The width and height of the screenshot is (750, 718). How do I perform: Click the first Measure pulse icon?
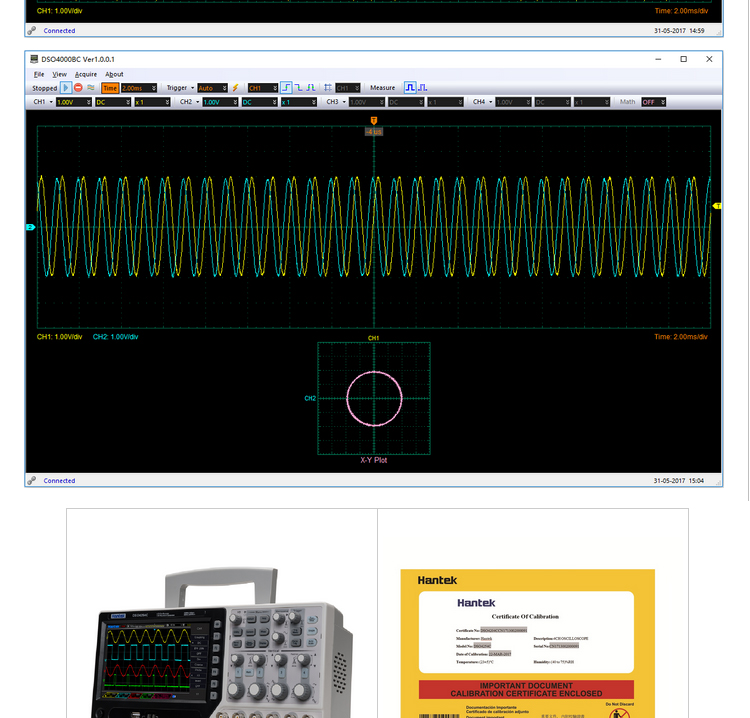click(x=409, y=88)
